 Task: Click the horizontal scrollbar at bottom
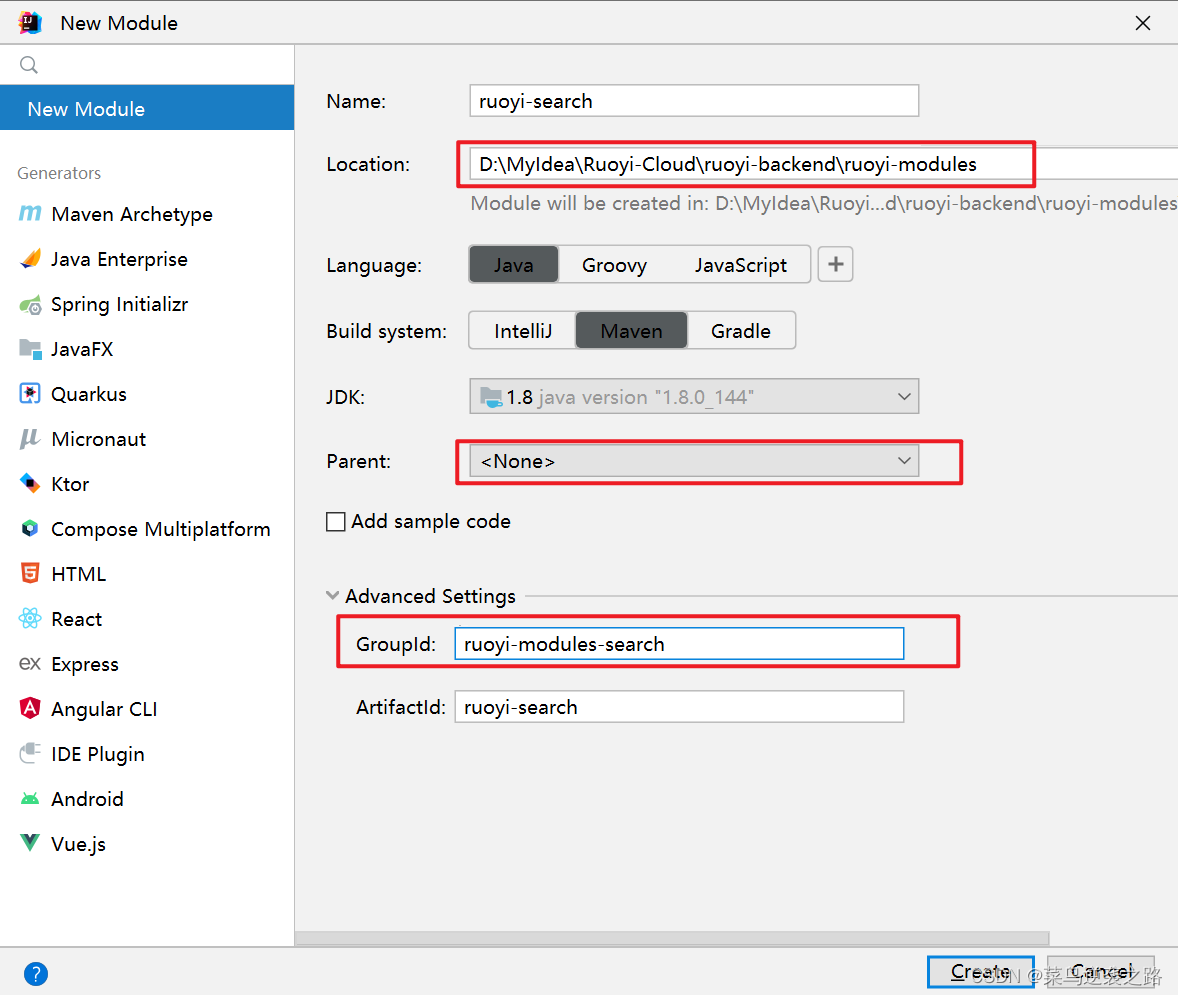(x=672, y=939)
